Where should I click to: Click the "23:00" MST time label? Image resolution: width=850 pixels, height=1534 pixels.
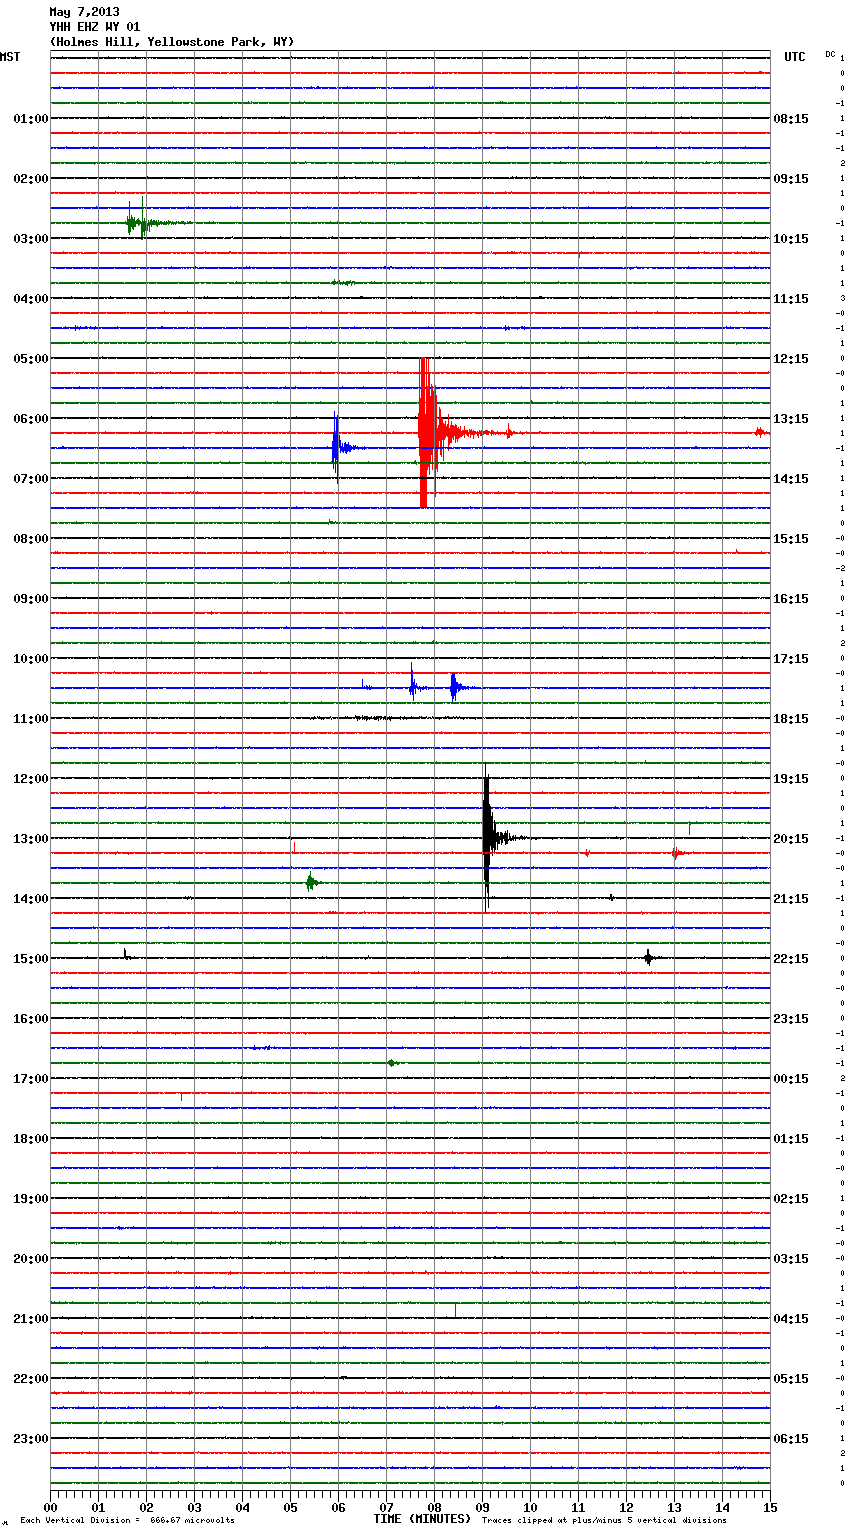click(30, 1438)
